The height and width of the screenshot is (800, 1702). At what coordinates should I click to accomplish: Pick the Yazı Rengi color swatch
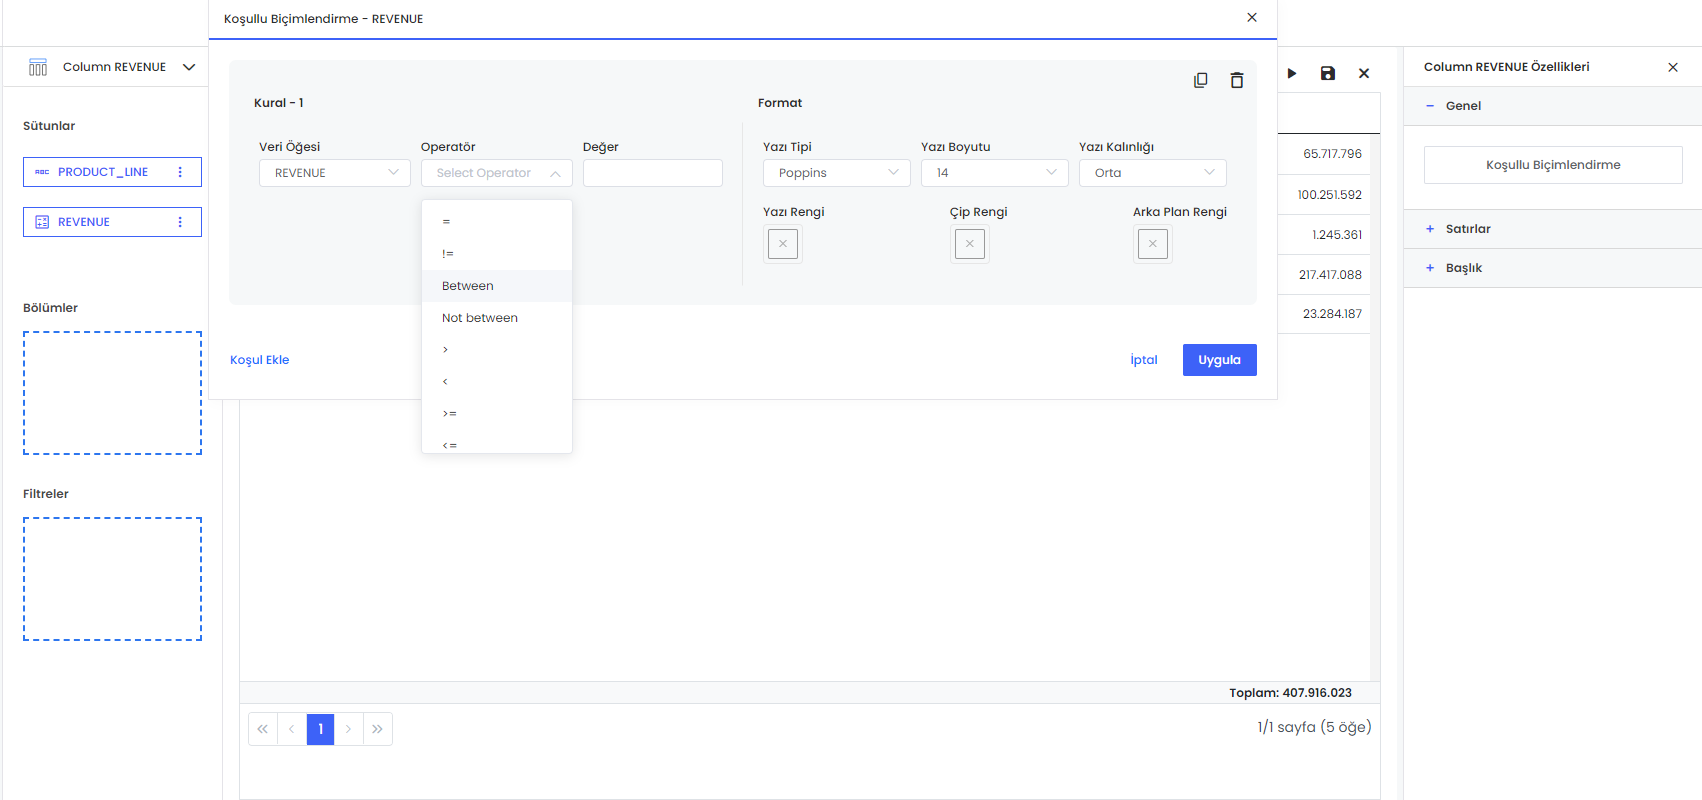[x=783, y=244]
